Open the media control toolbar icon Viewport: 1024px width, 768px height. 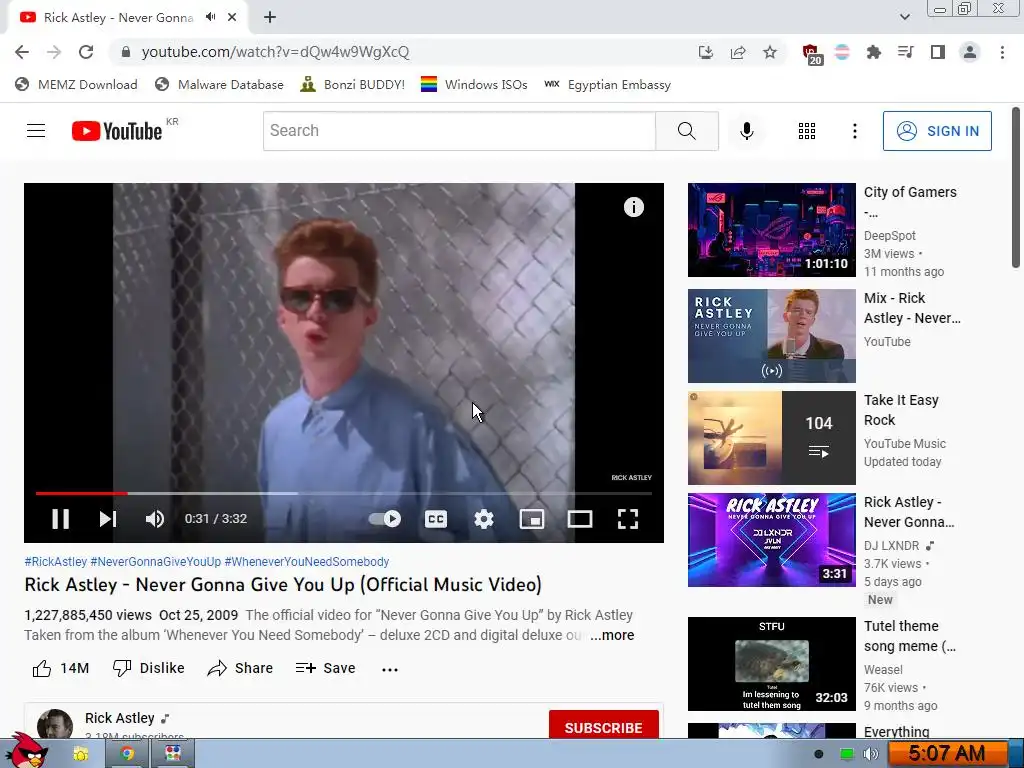(x=906, y=52)
